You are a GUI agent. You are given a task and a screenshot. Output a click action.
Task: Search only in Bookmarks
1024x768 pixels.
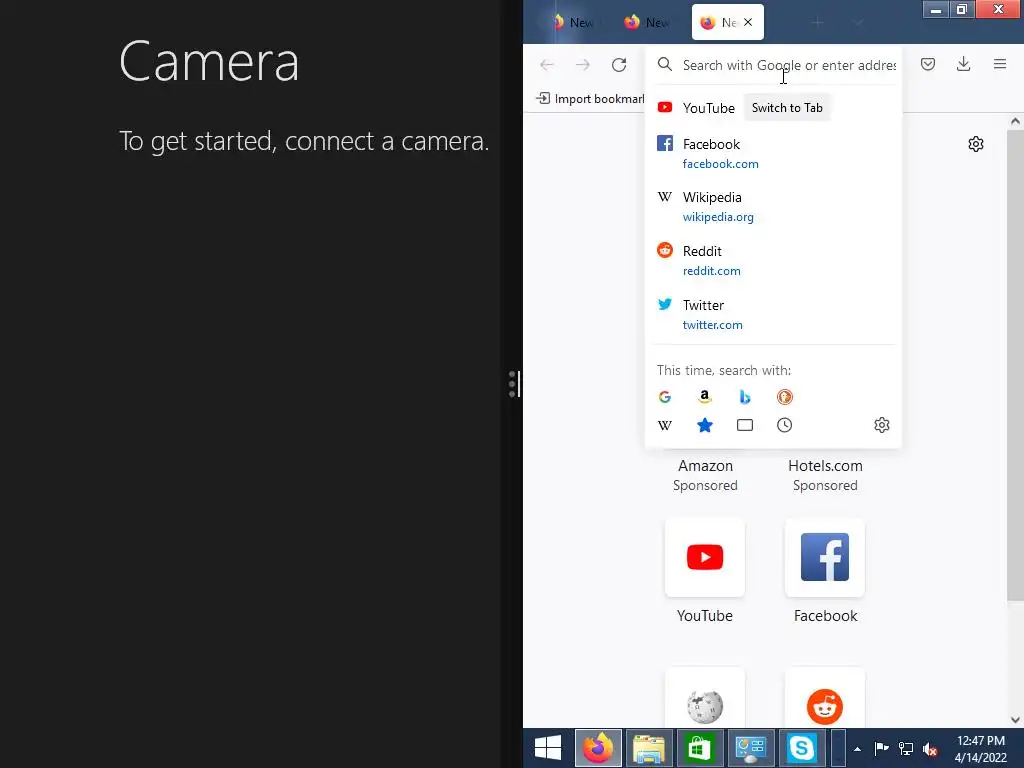[705, 425]
